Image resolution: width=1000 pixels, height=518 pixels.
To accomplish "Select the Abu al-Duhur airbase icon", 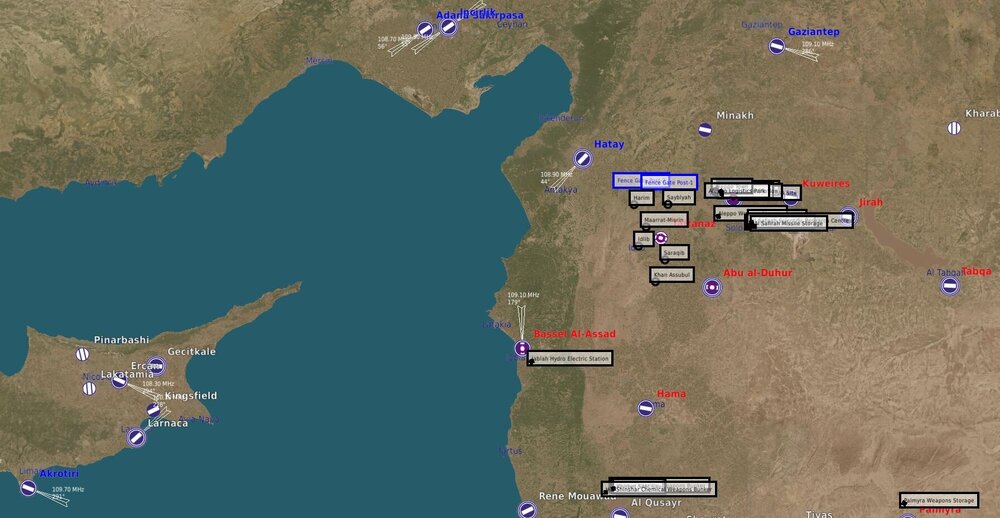I will 712,288.
